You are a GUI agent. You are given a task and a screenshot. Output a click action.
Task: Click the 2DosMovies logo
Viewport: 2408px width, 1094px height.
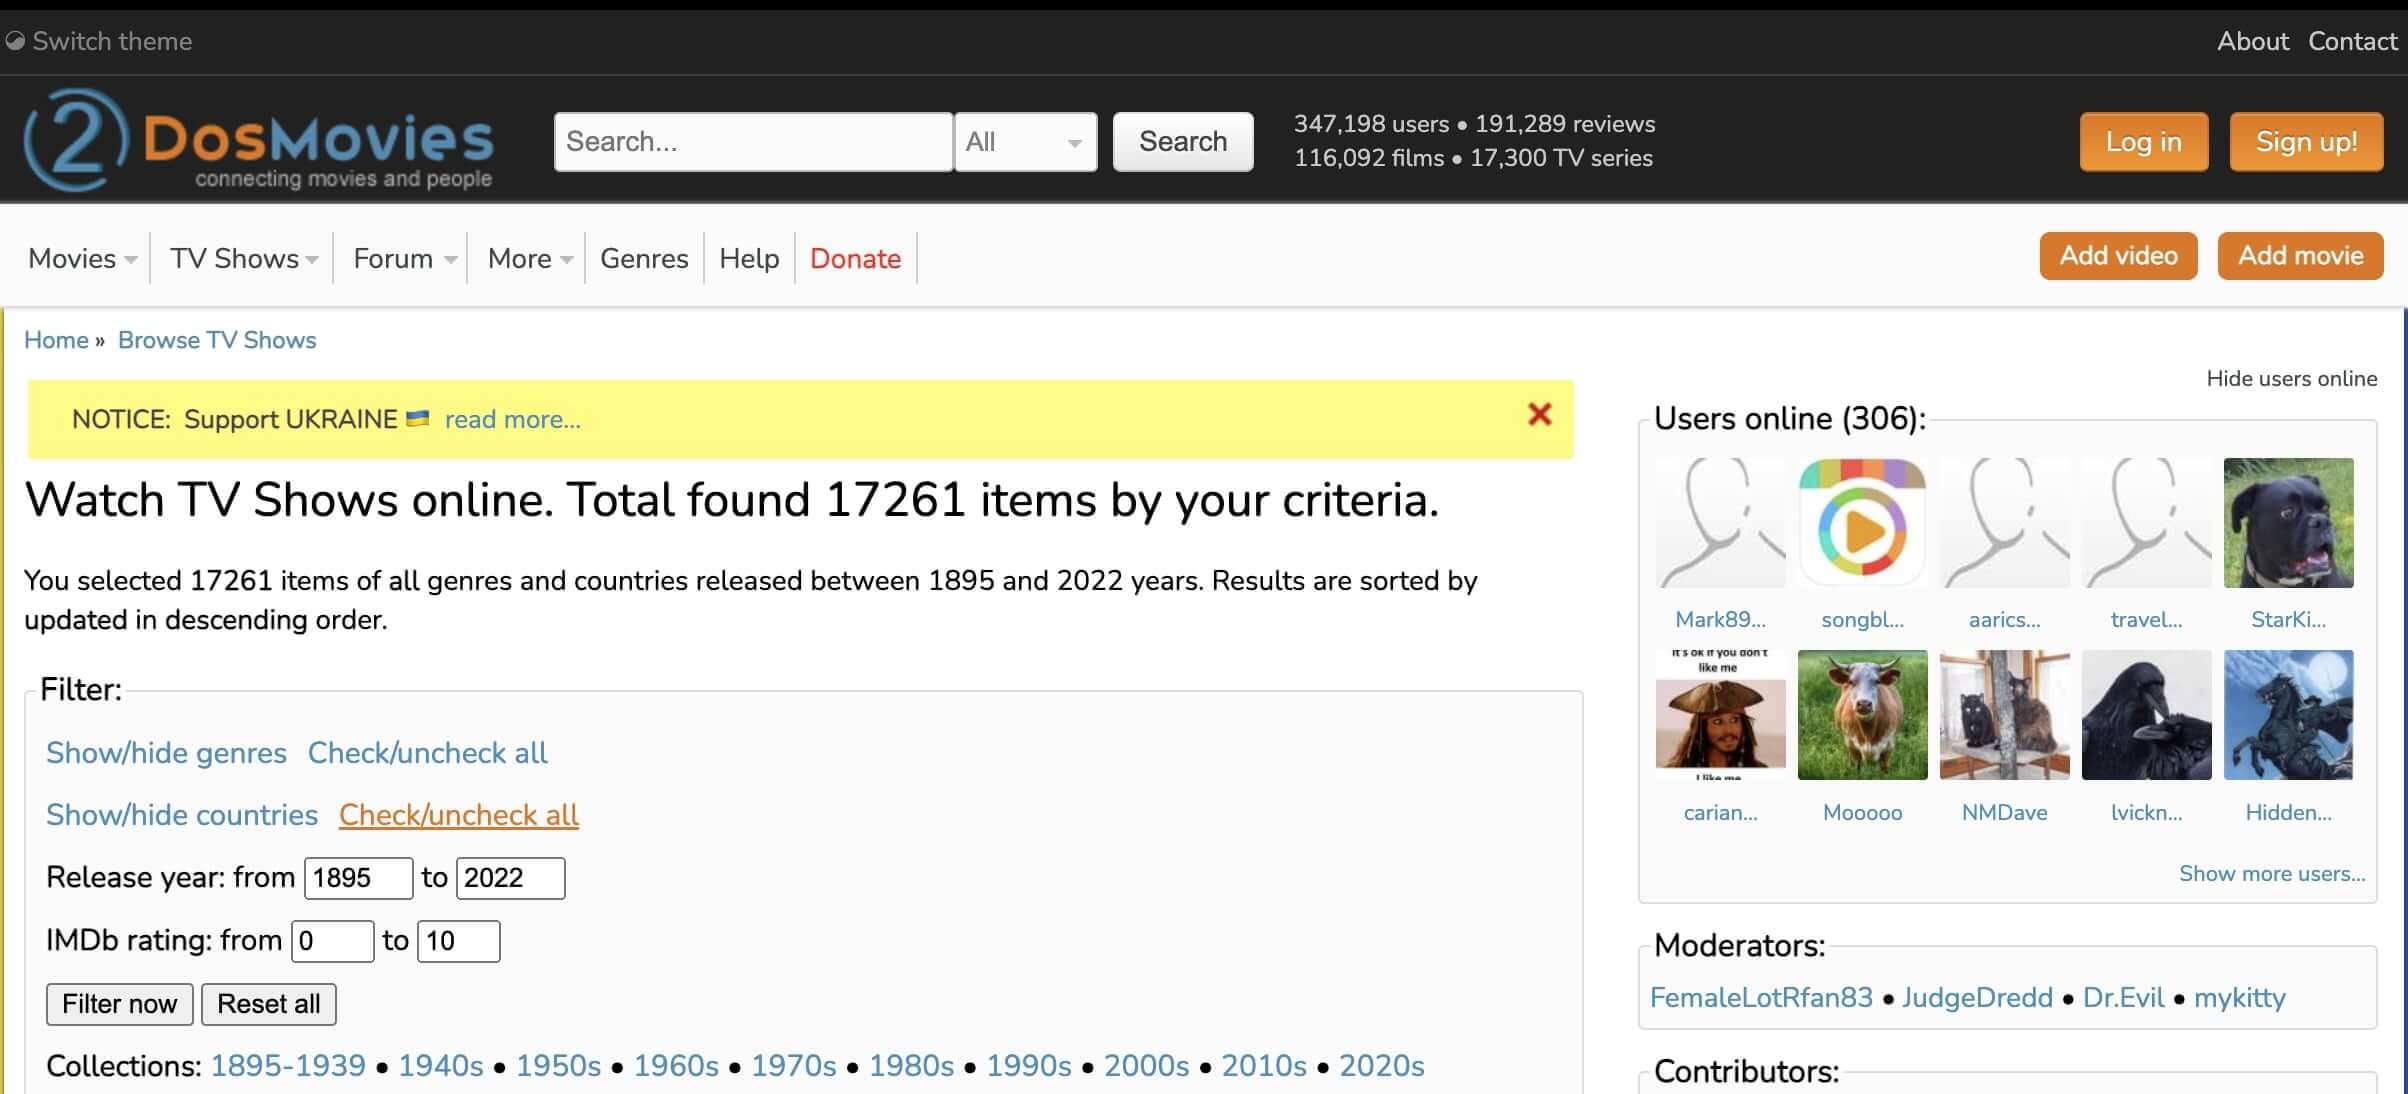(x=258, y=140)
